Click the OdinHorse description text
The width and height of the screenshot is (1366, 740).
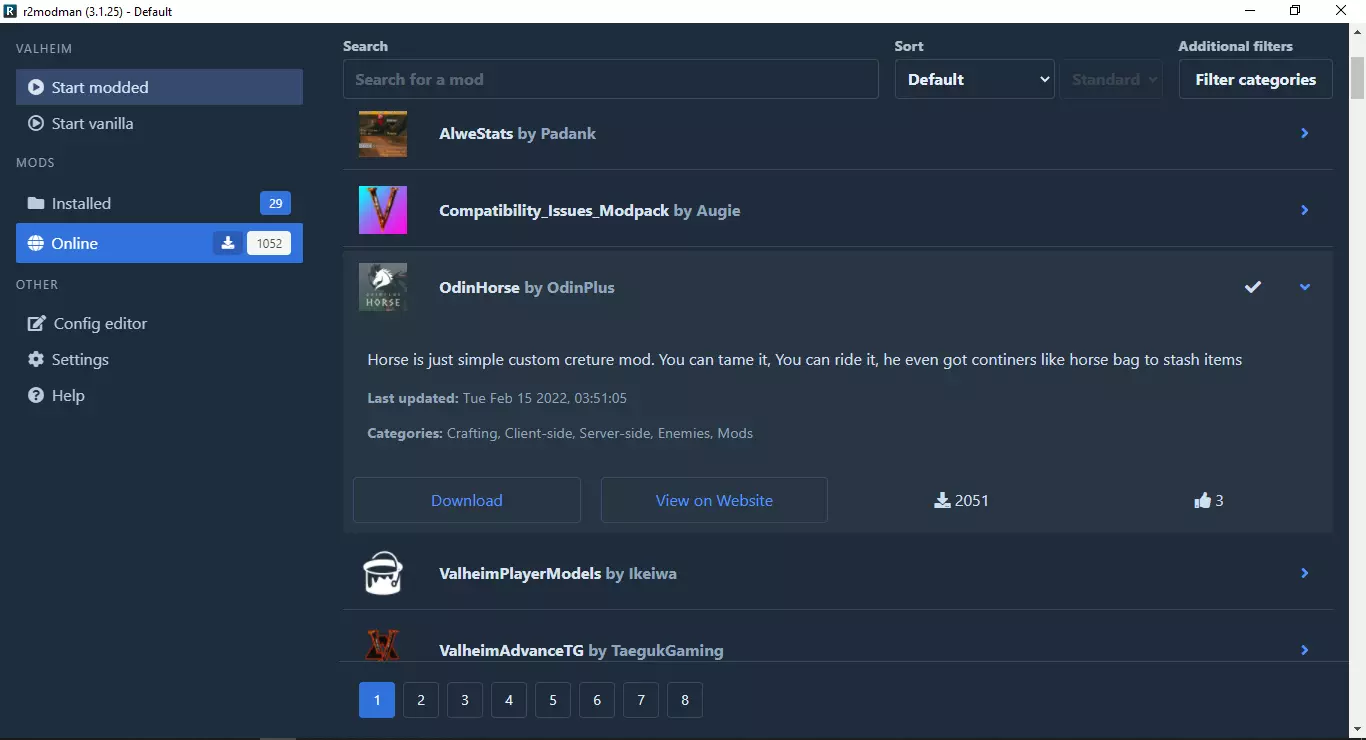click(805, 360)
